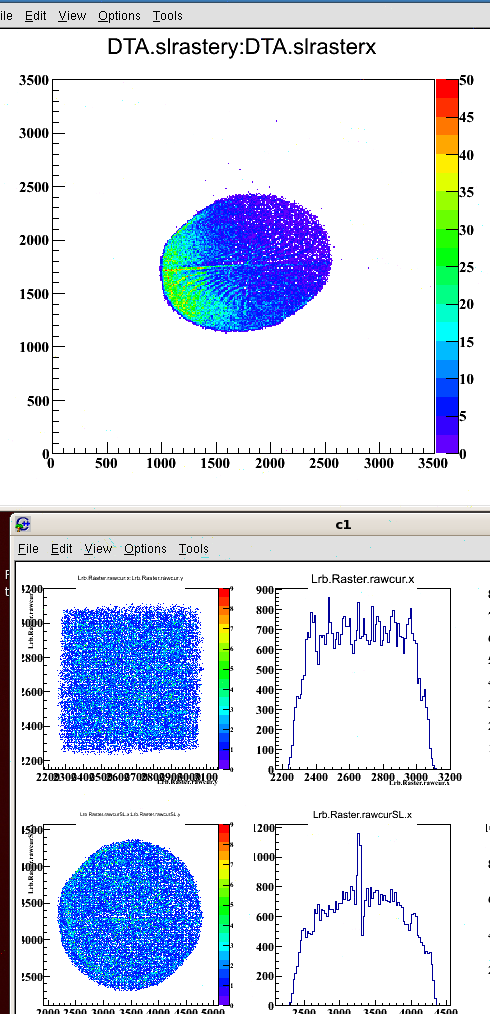Click the color palette beside the DTA plot

447,266
